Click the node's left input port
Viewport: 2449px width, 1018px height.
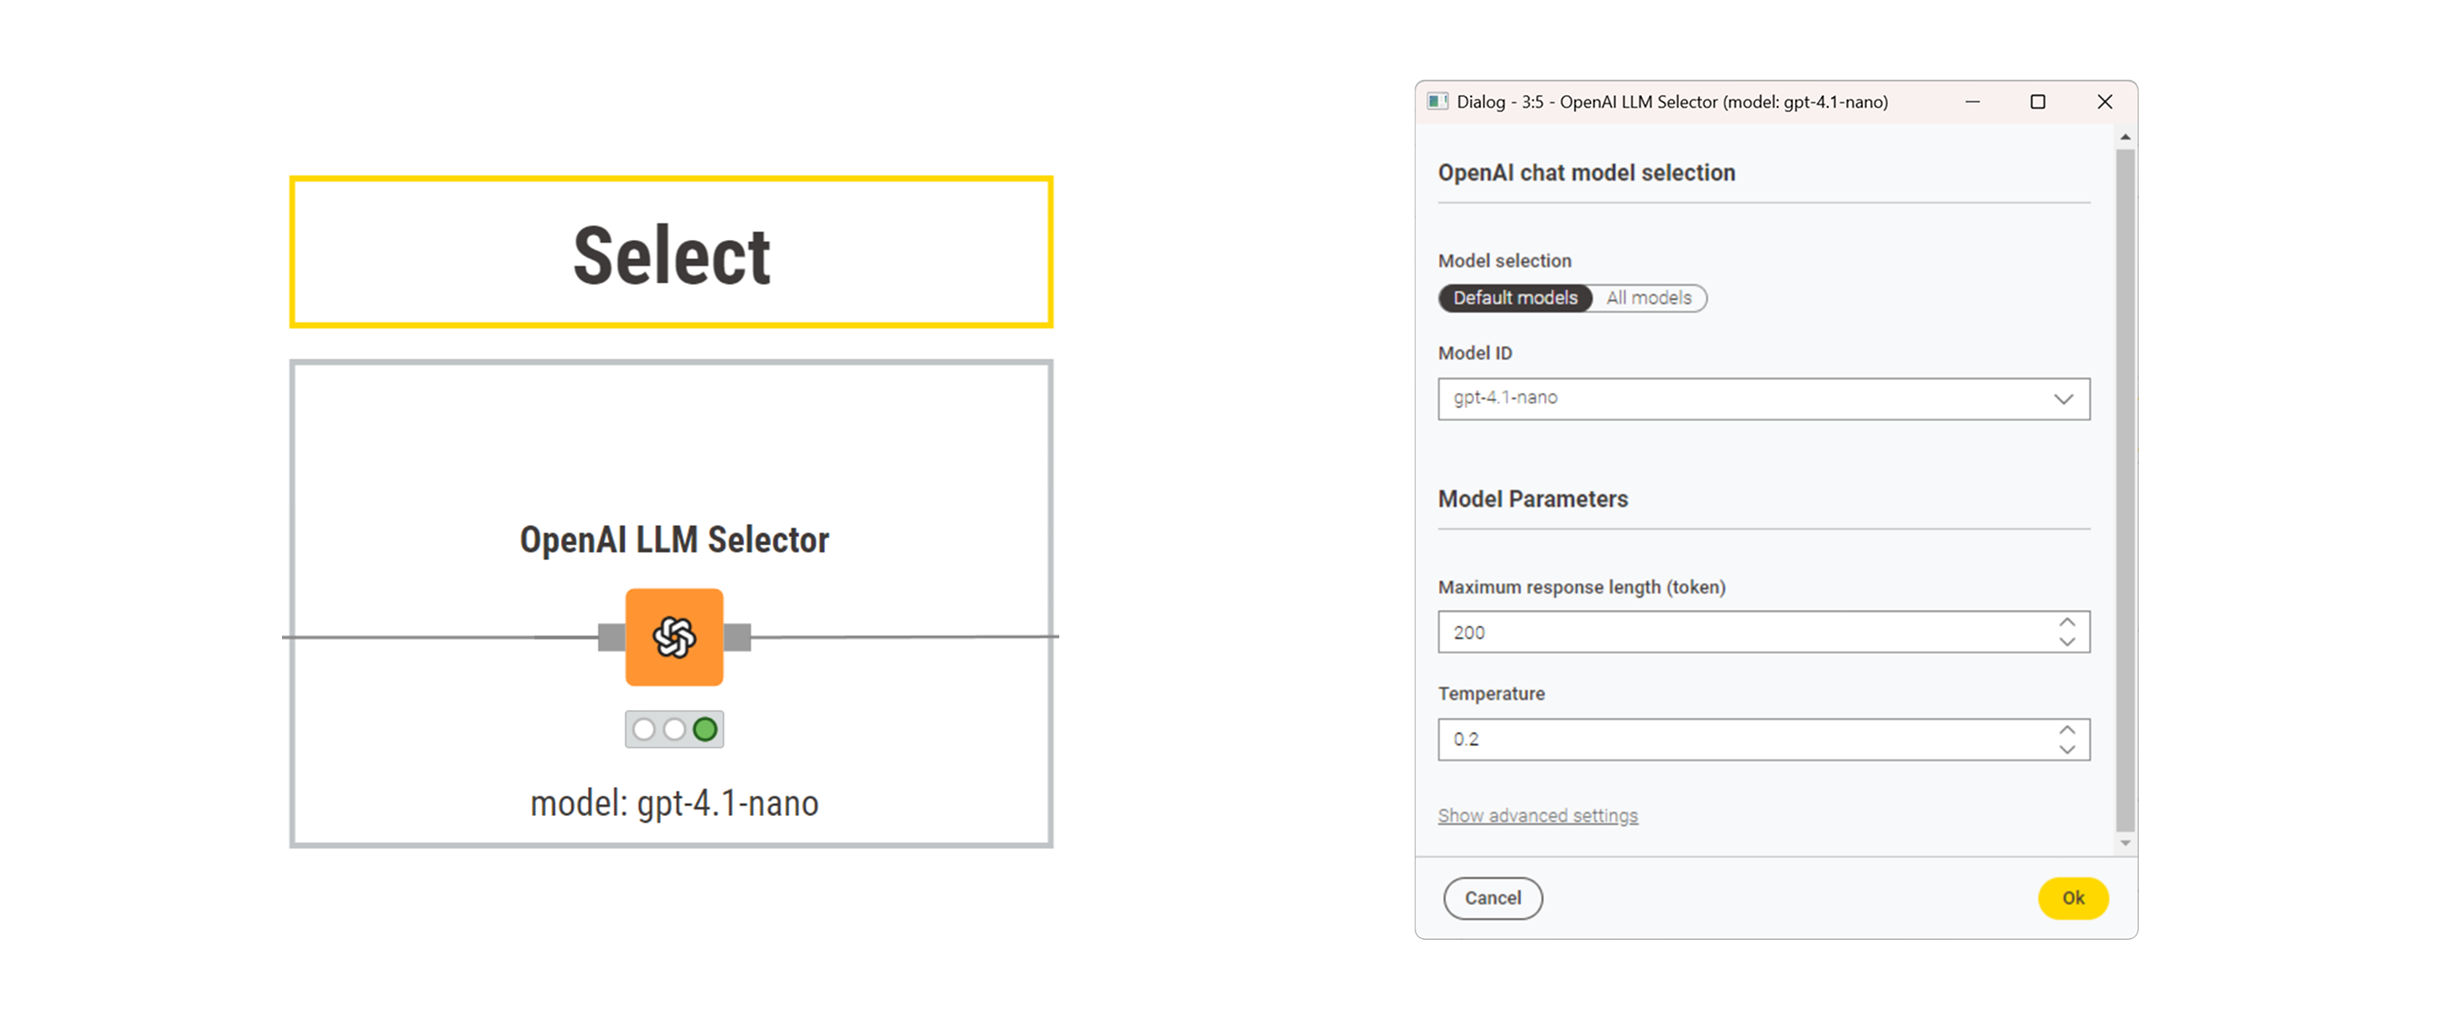pyautogui.click(x=611, y=637)
